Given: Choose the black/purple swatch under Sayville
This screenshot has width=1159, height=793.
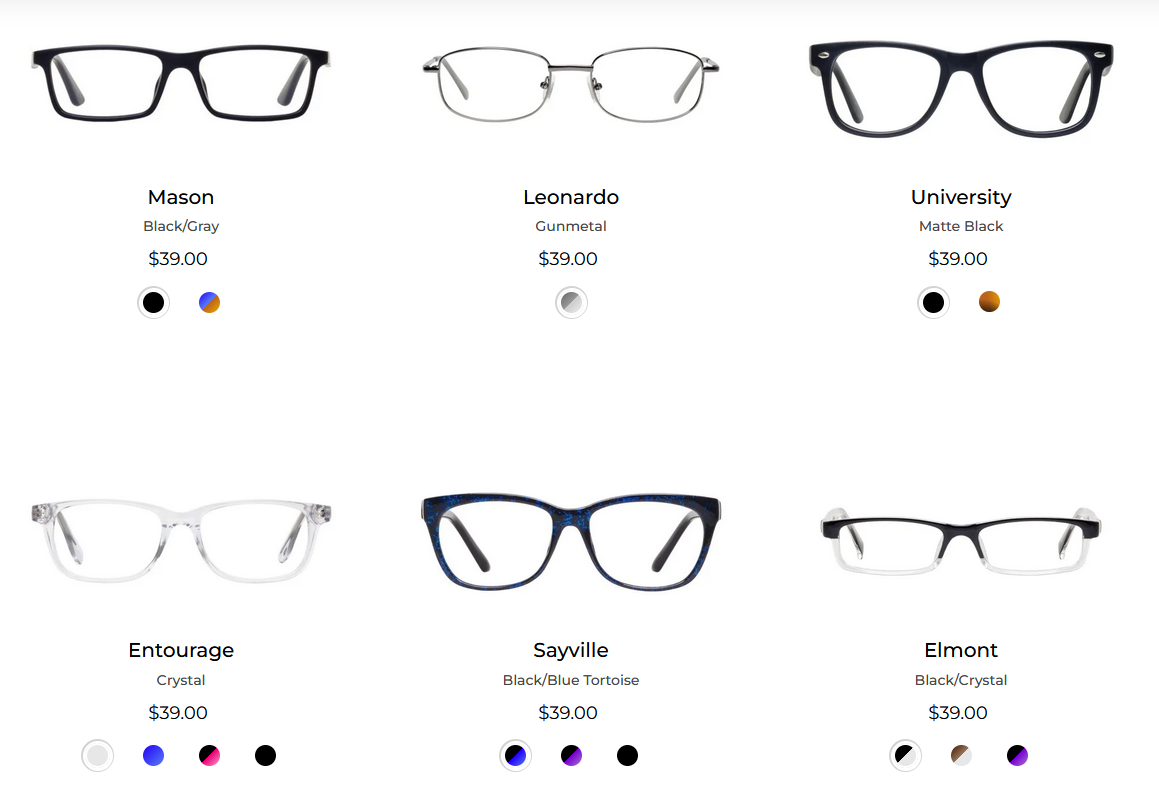Looking at the screenshot, I should (571, 755).
